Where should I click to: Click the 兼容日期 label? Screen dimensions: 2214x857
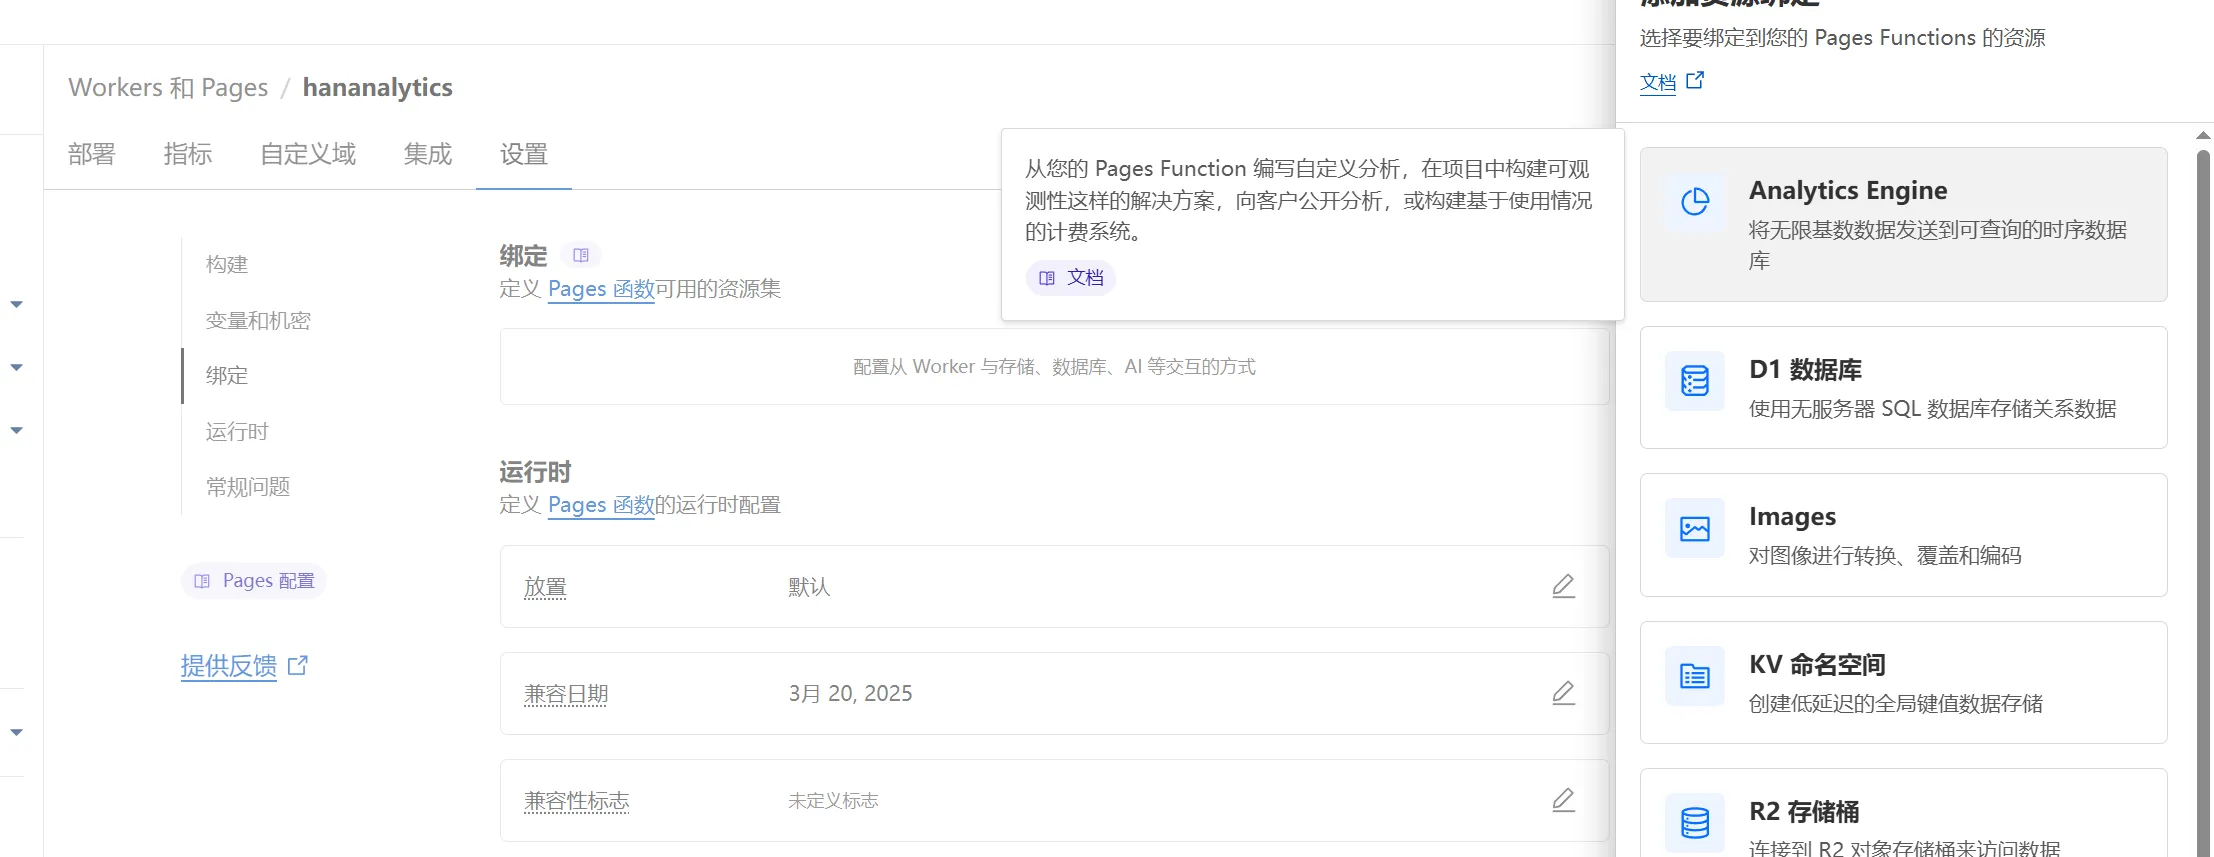(566, 694)
